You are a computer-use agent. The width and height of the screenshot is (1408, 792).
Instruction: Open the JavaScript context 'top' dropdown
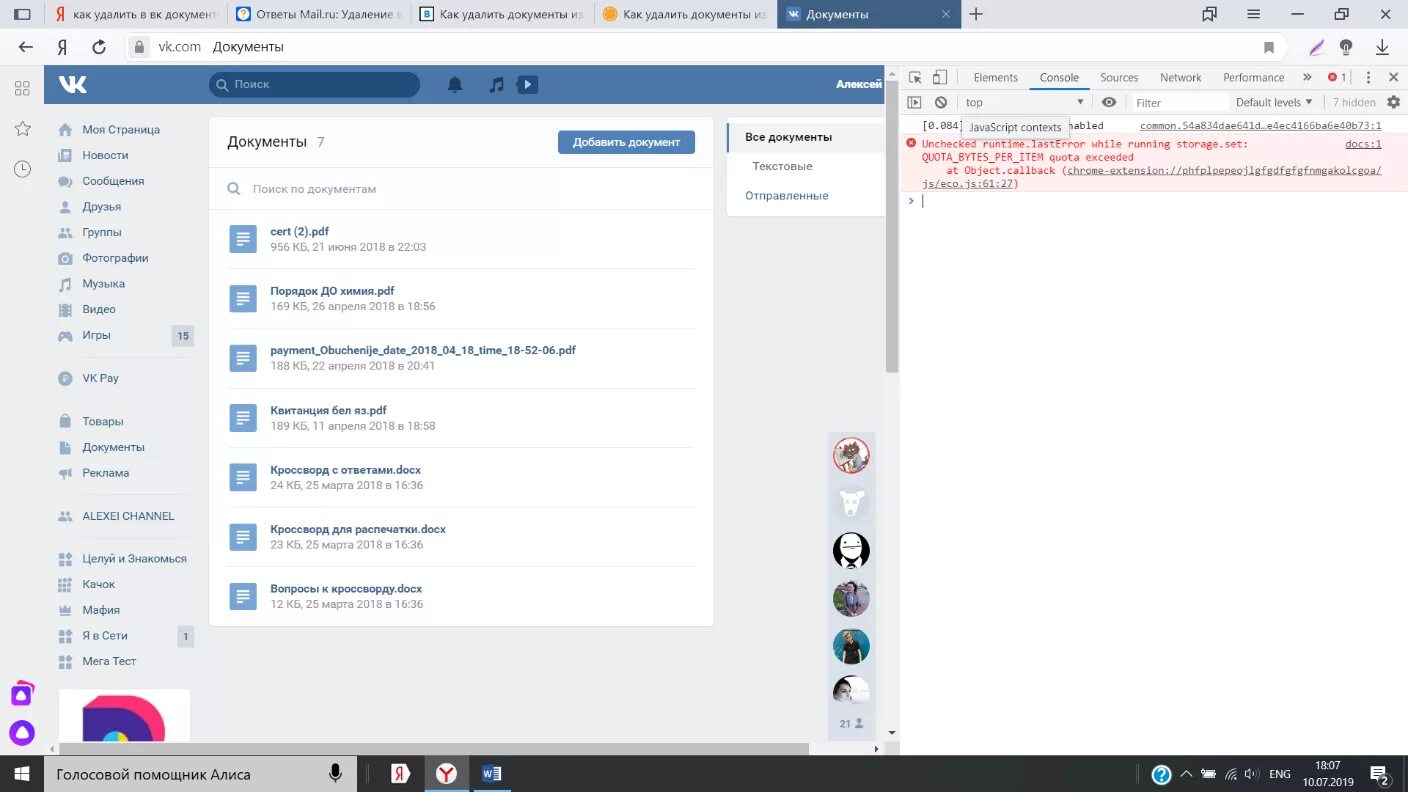click(x=1024, y=102)
